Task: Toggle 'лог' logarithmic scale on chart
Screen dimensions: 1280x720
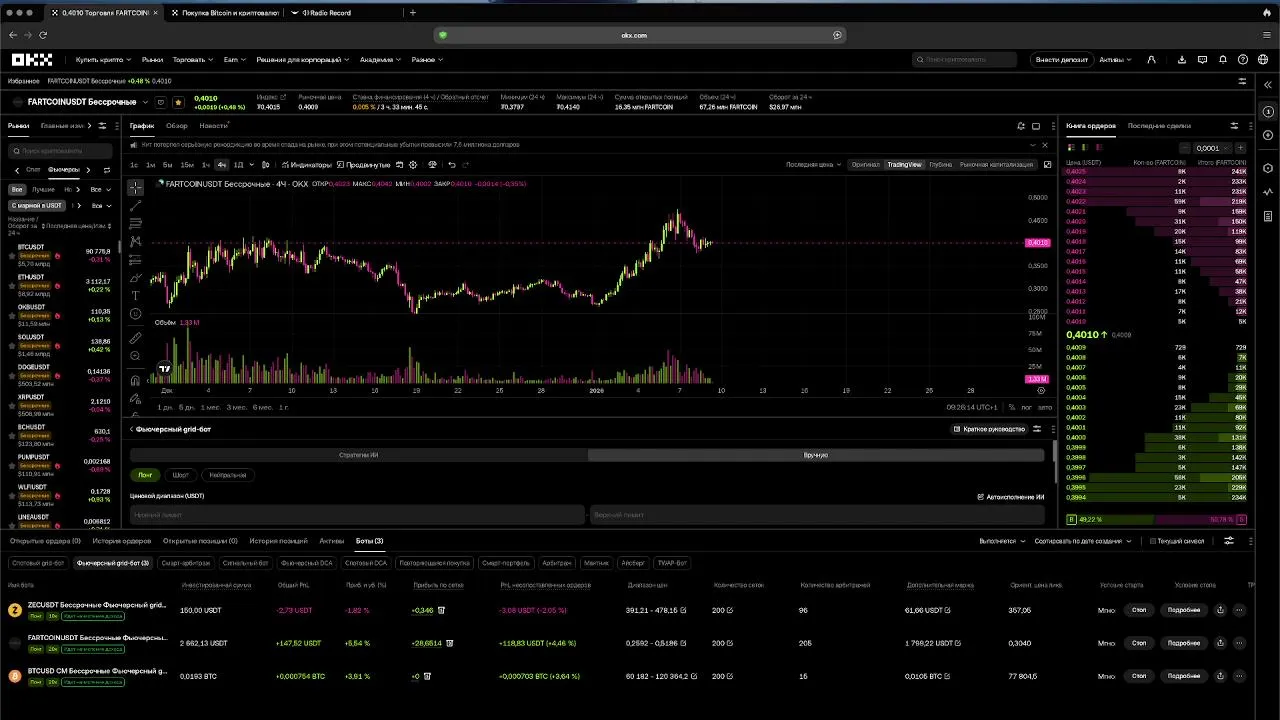Action: [1026, 407]
